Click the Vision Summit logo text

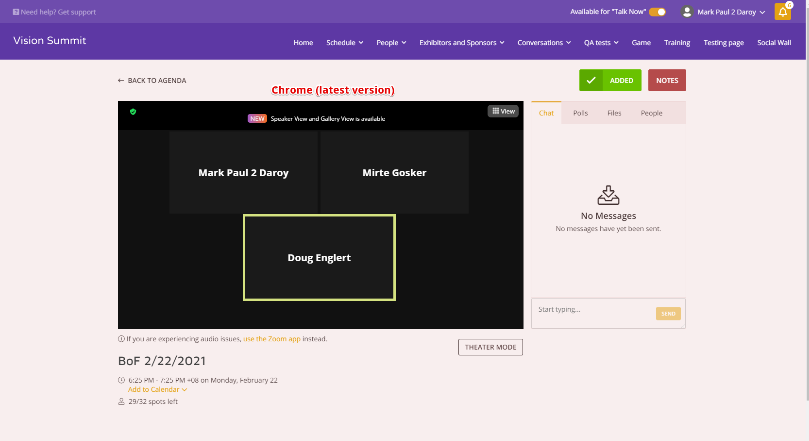pos(50,41)
